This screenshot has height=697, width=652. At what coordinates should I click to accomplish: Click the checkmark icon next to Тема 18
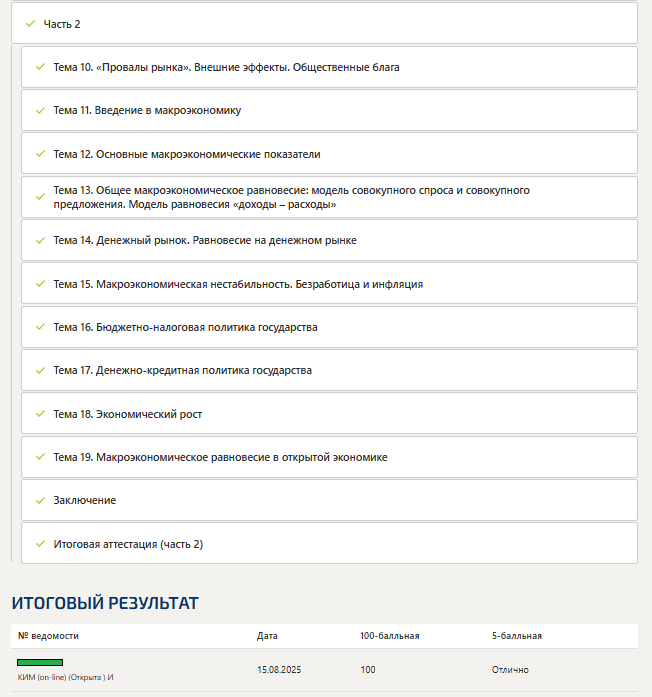40,414
